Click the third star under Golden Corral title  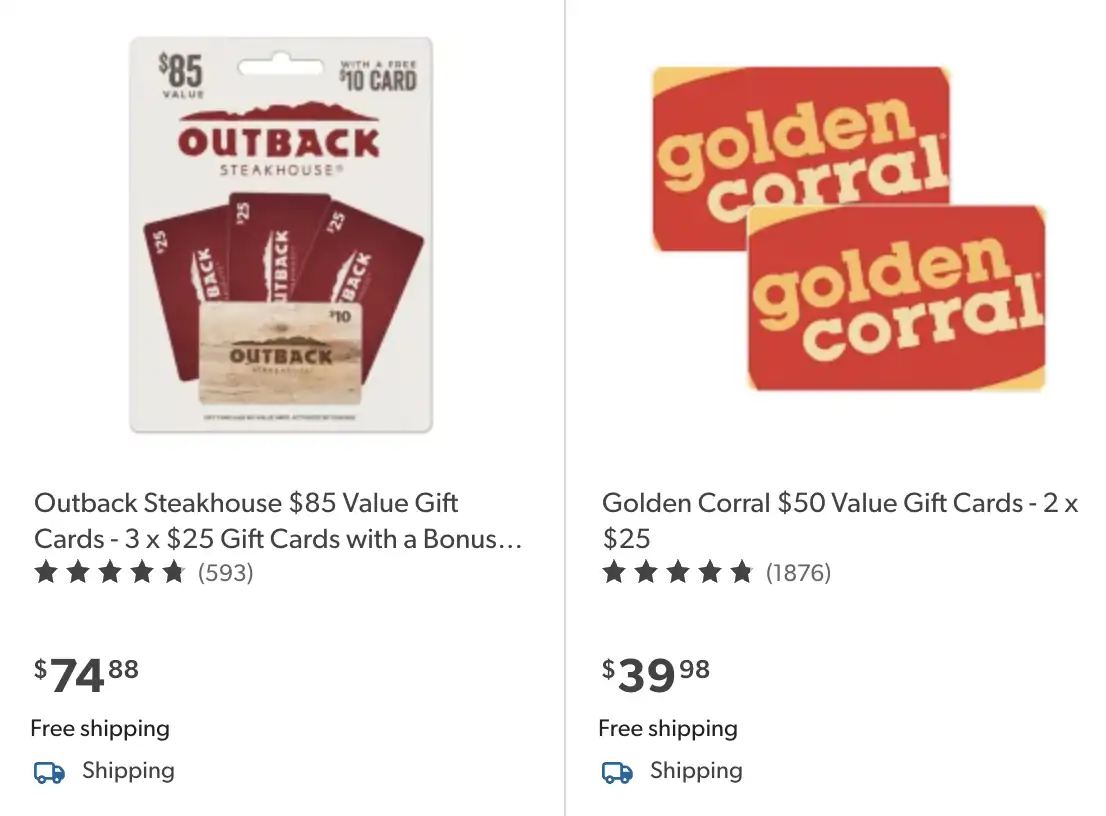[678, 571]
